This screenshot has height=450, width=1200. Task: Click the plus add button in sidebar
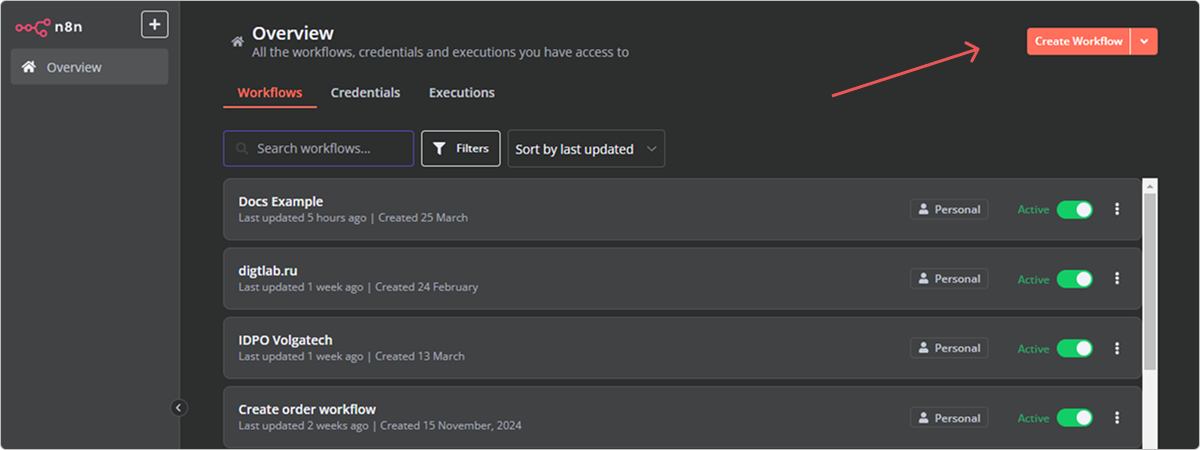click(x=154, y=25)
